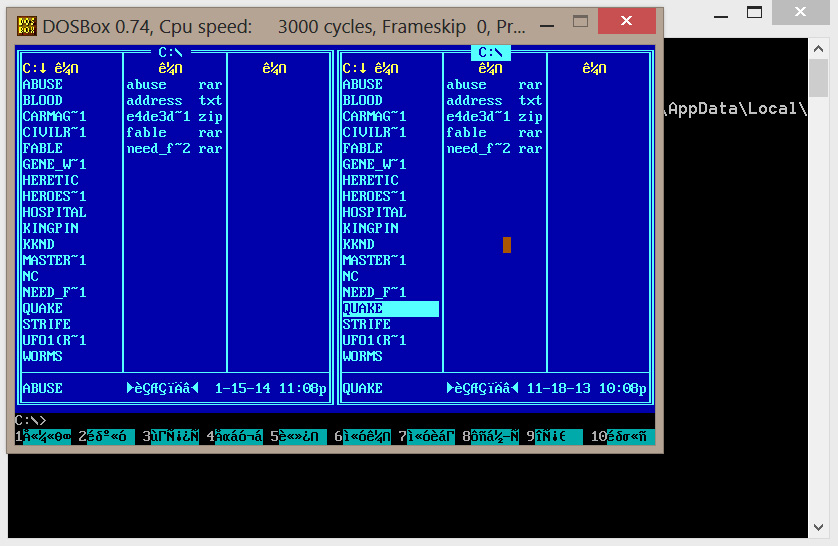Select KINGPIN folder in left panel
The image size is (838, 546).
pyautogui.click(x=51, y=229)
